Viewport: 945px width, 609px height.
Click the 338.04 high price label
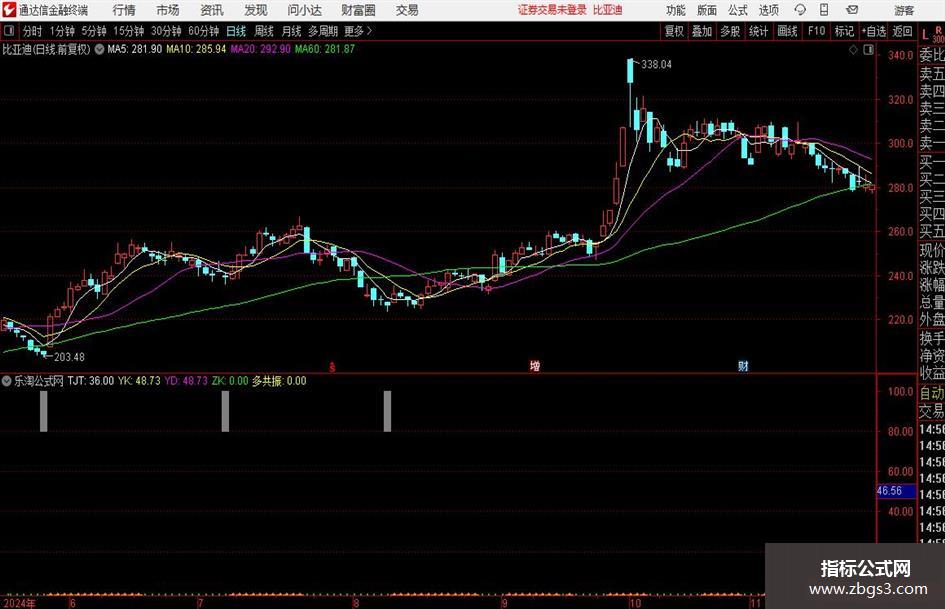pyautogui.click(x=656, y=65)
